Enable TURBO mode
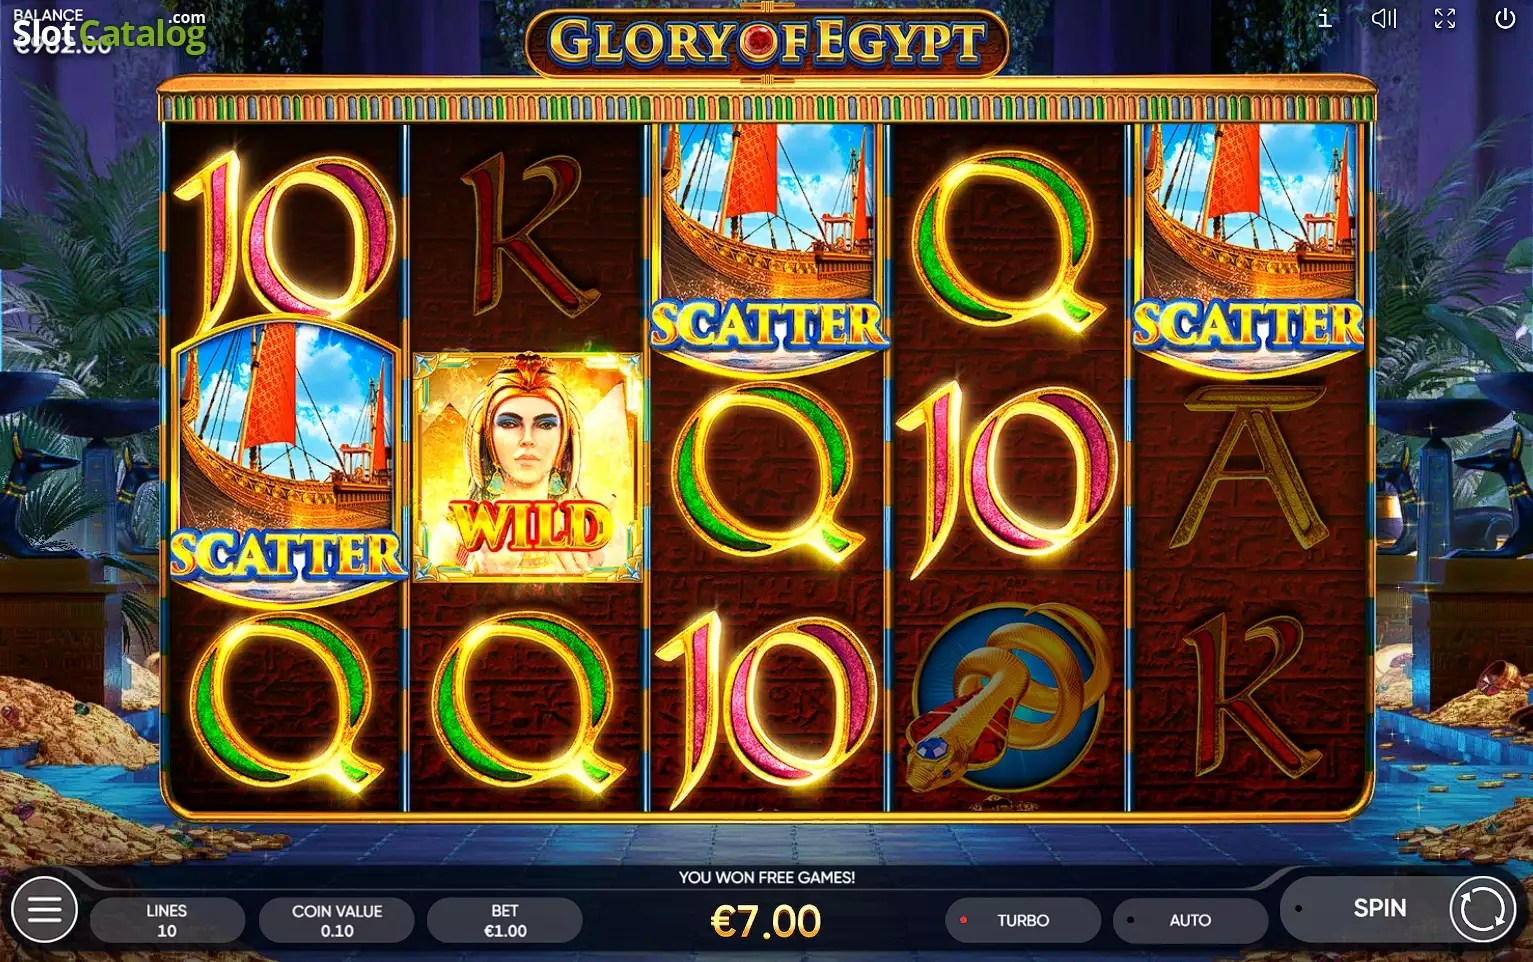The width and height of the screenshot is (1533, 962). (1022, 920)
